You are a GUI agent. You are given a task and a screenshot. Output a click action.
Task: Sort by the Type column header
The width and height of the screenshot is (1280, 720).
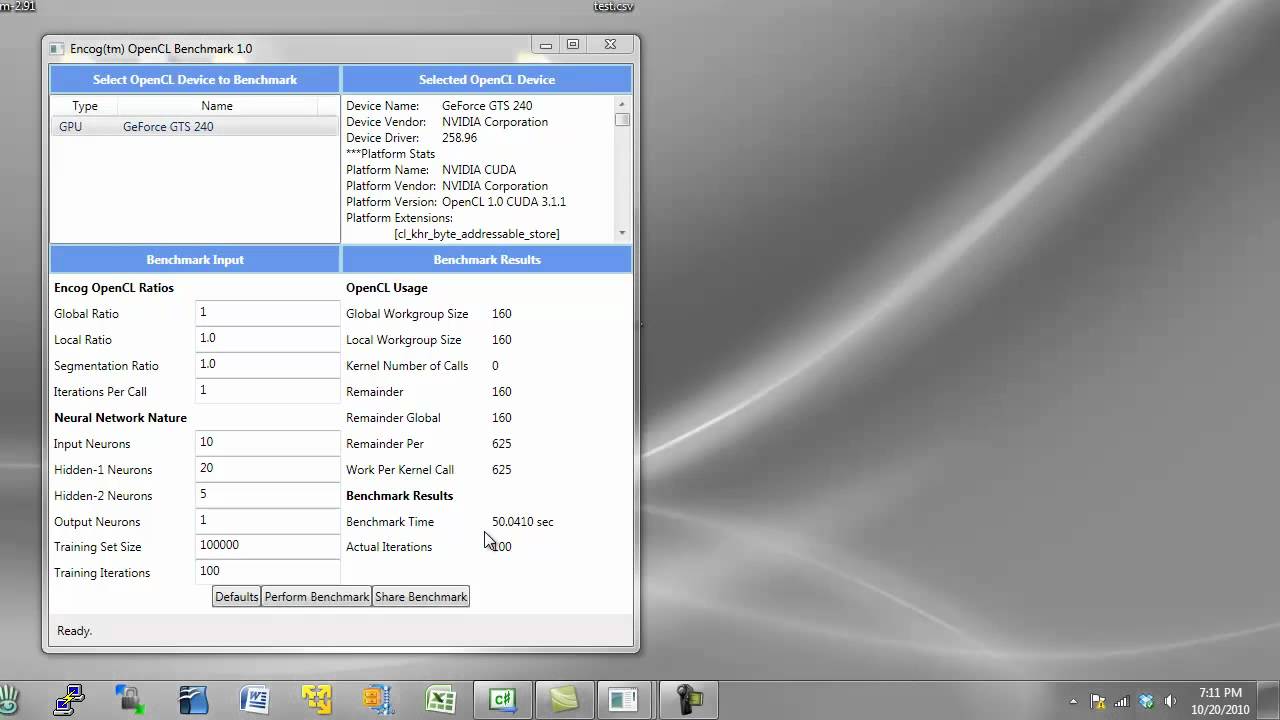(x=85, y=106)
